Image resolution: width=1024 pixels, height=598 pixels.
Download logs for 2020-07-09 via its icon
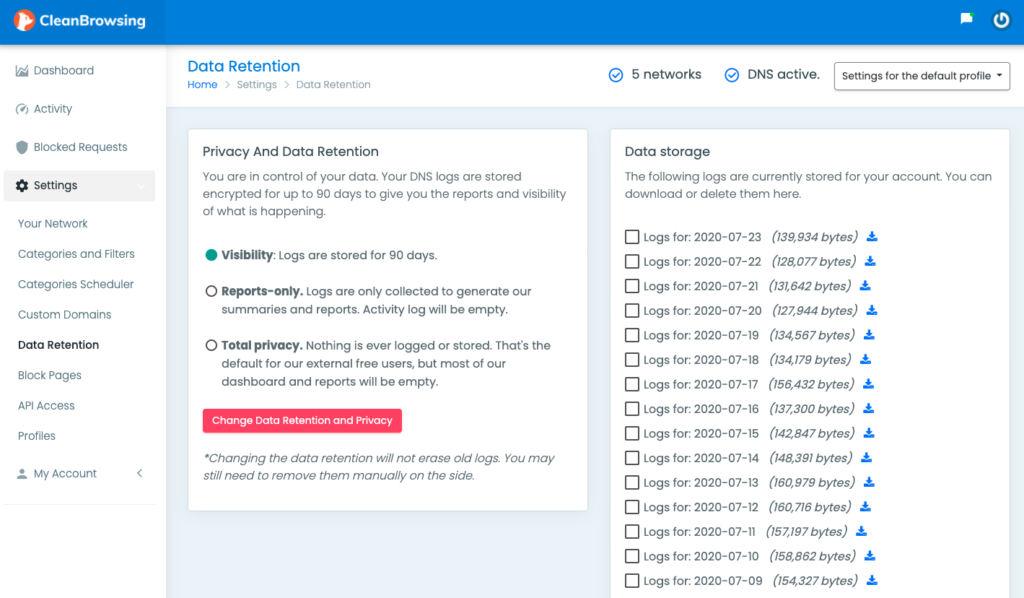point(871,580)
